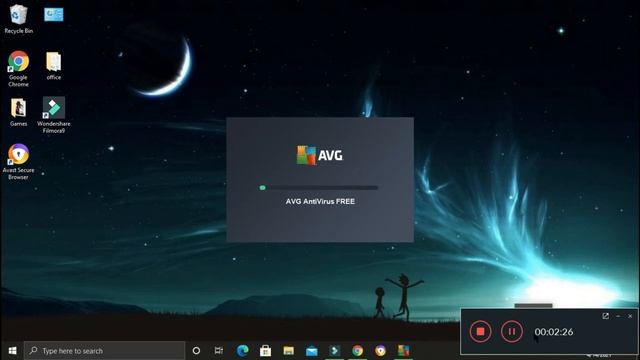Open the Mail app from the taskbar
This screenshot has width=640, height=360.
(311, 351)
